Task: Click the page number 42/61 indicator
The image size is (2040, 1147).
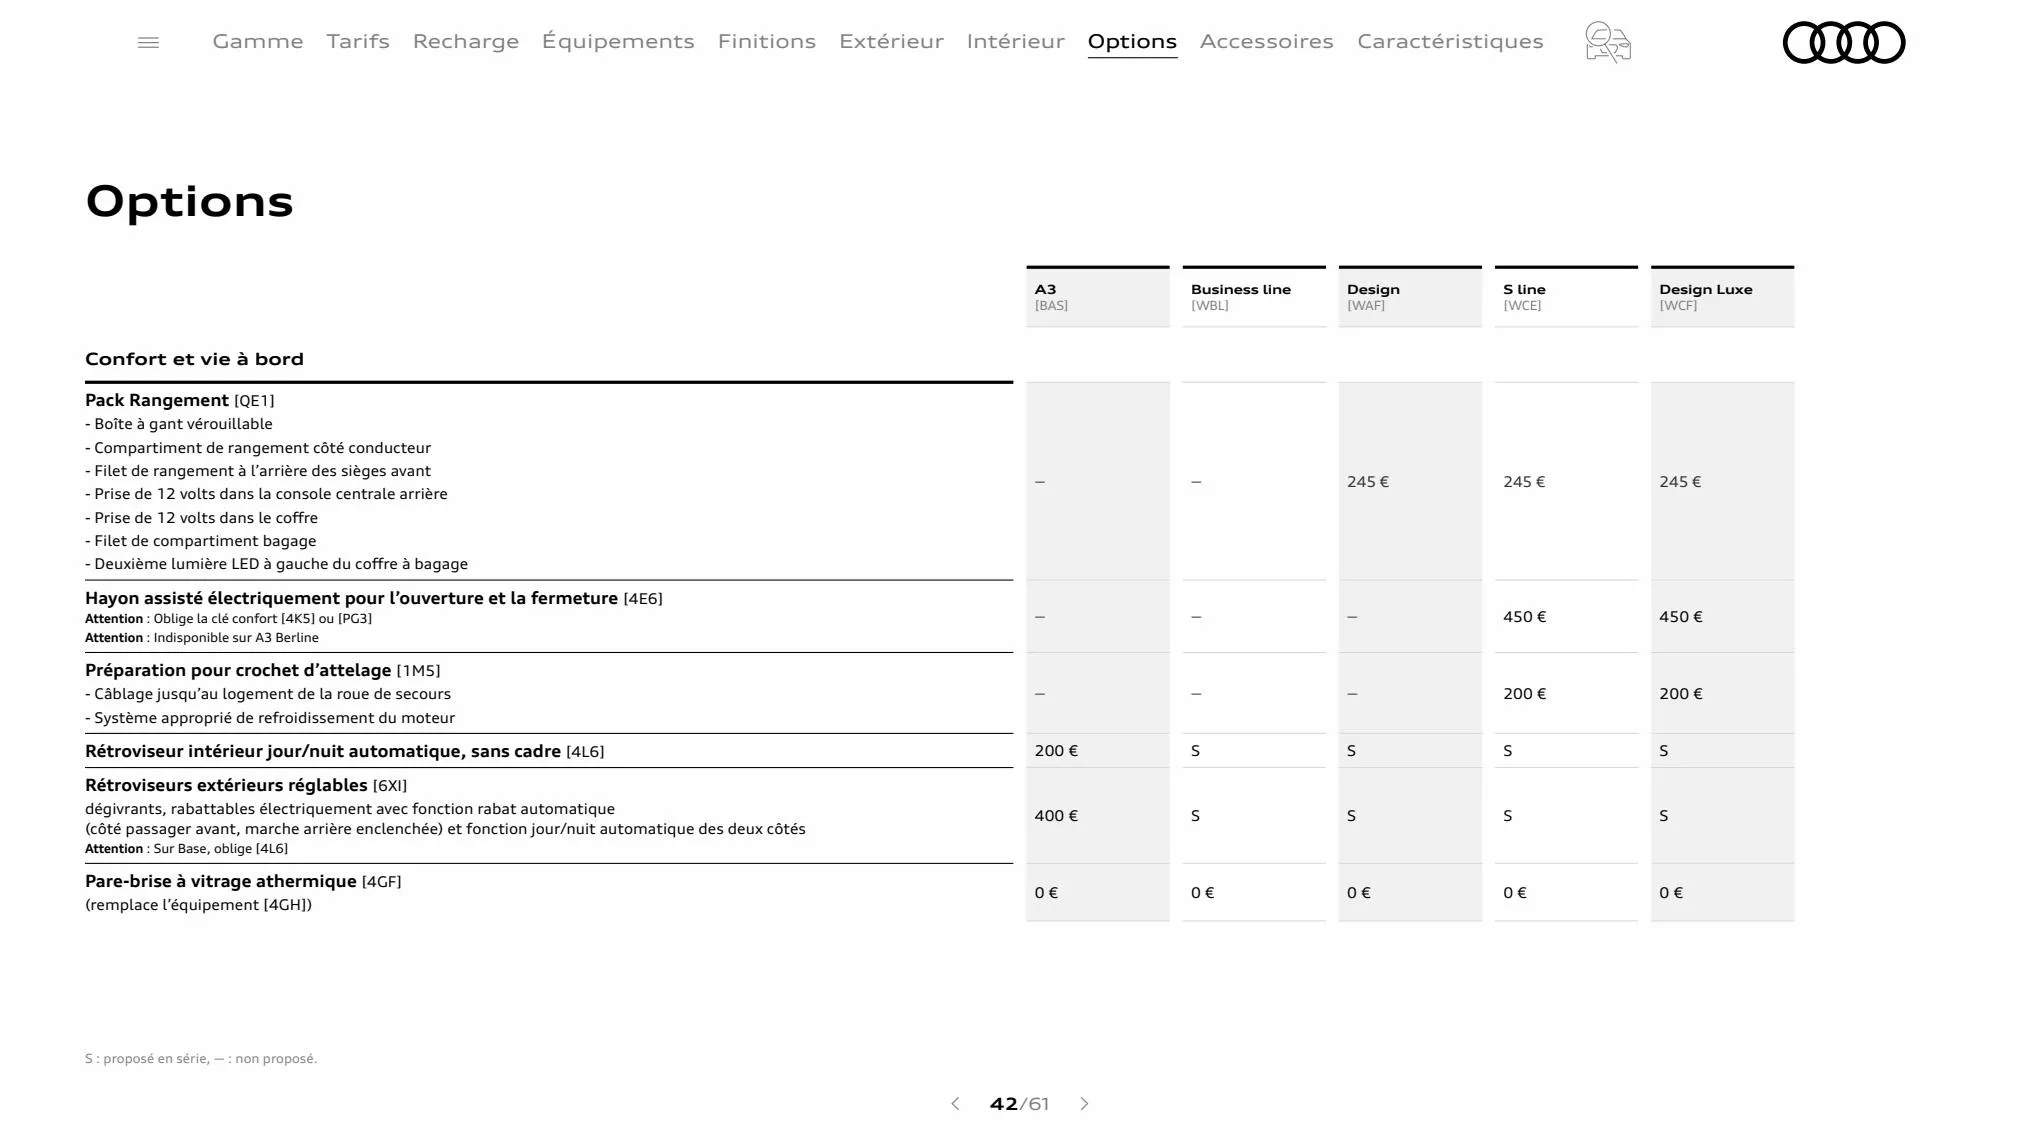Action: click(x=1019, y=1104)
